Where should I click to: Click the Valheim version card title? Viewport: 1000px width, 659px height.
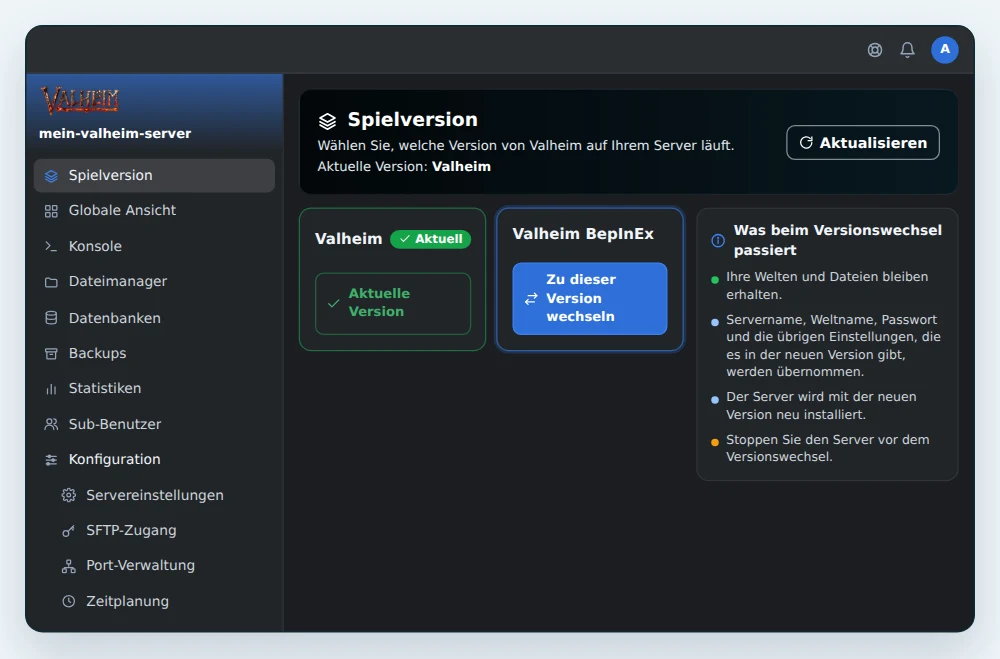coord(348,239)
